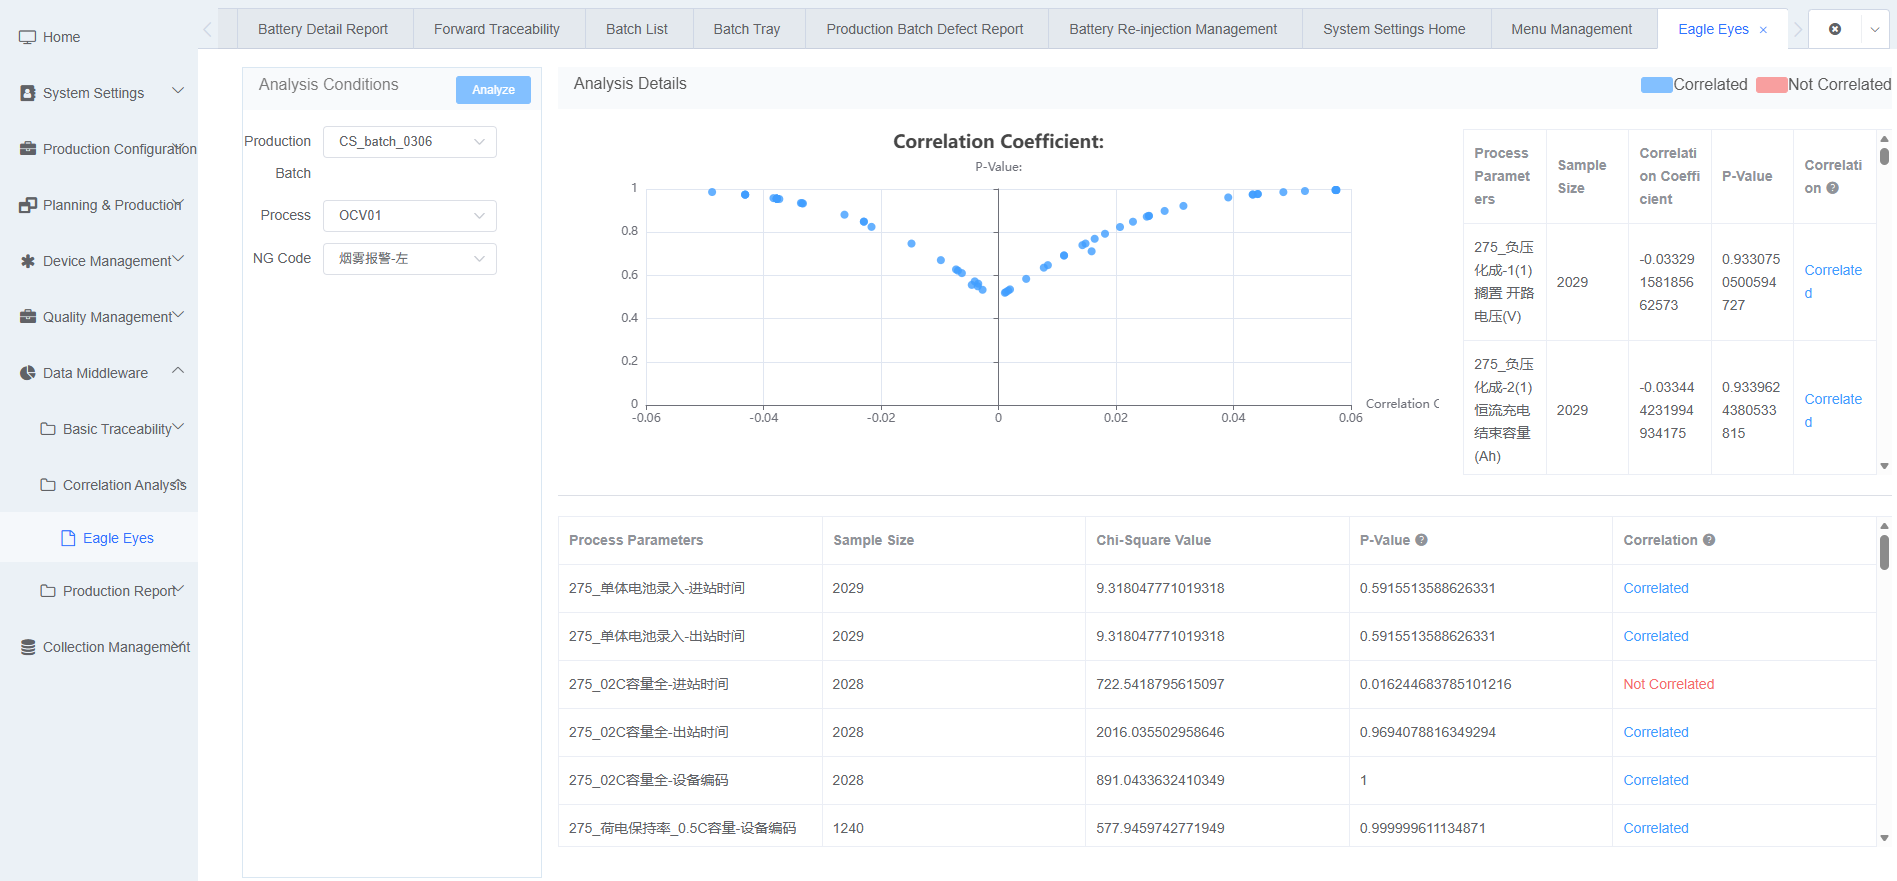1897x881 pixels.
Task: Click the Basic Traceability folder icon
Action: coord(48,429)
